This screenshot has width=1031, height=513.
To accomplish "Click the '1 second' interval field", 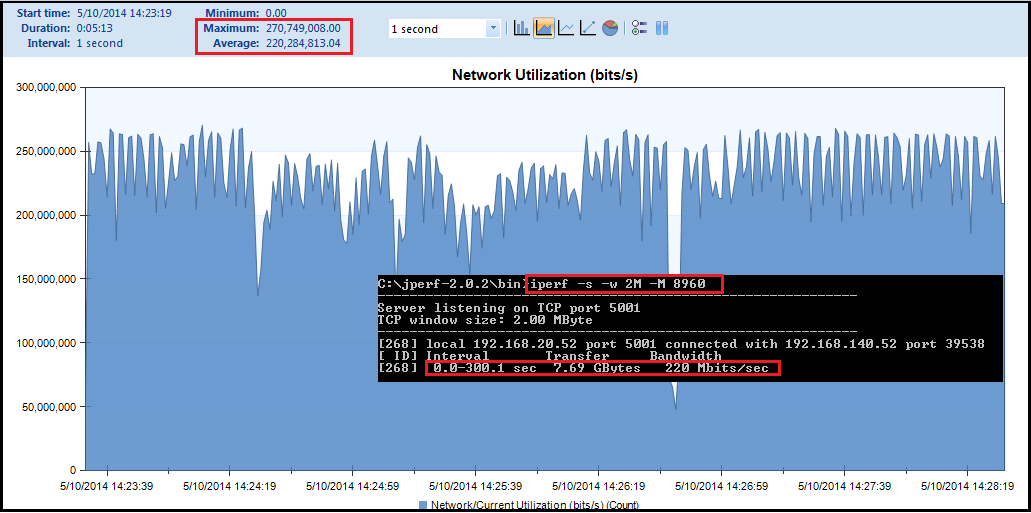I will [436, 29].
